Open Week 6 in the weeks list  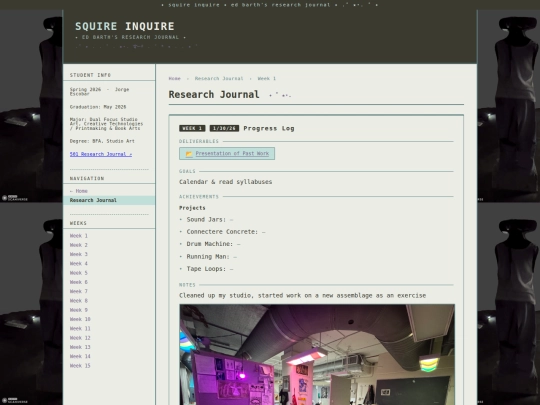click(79, 282)
